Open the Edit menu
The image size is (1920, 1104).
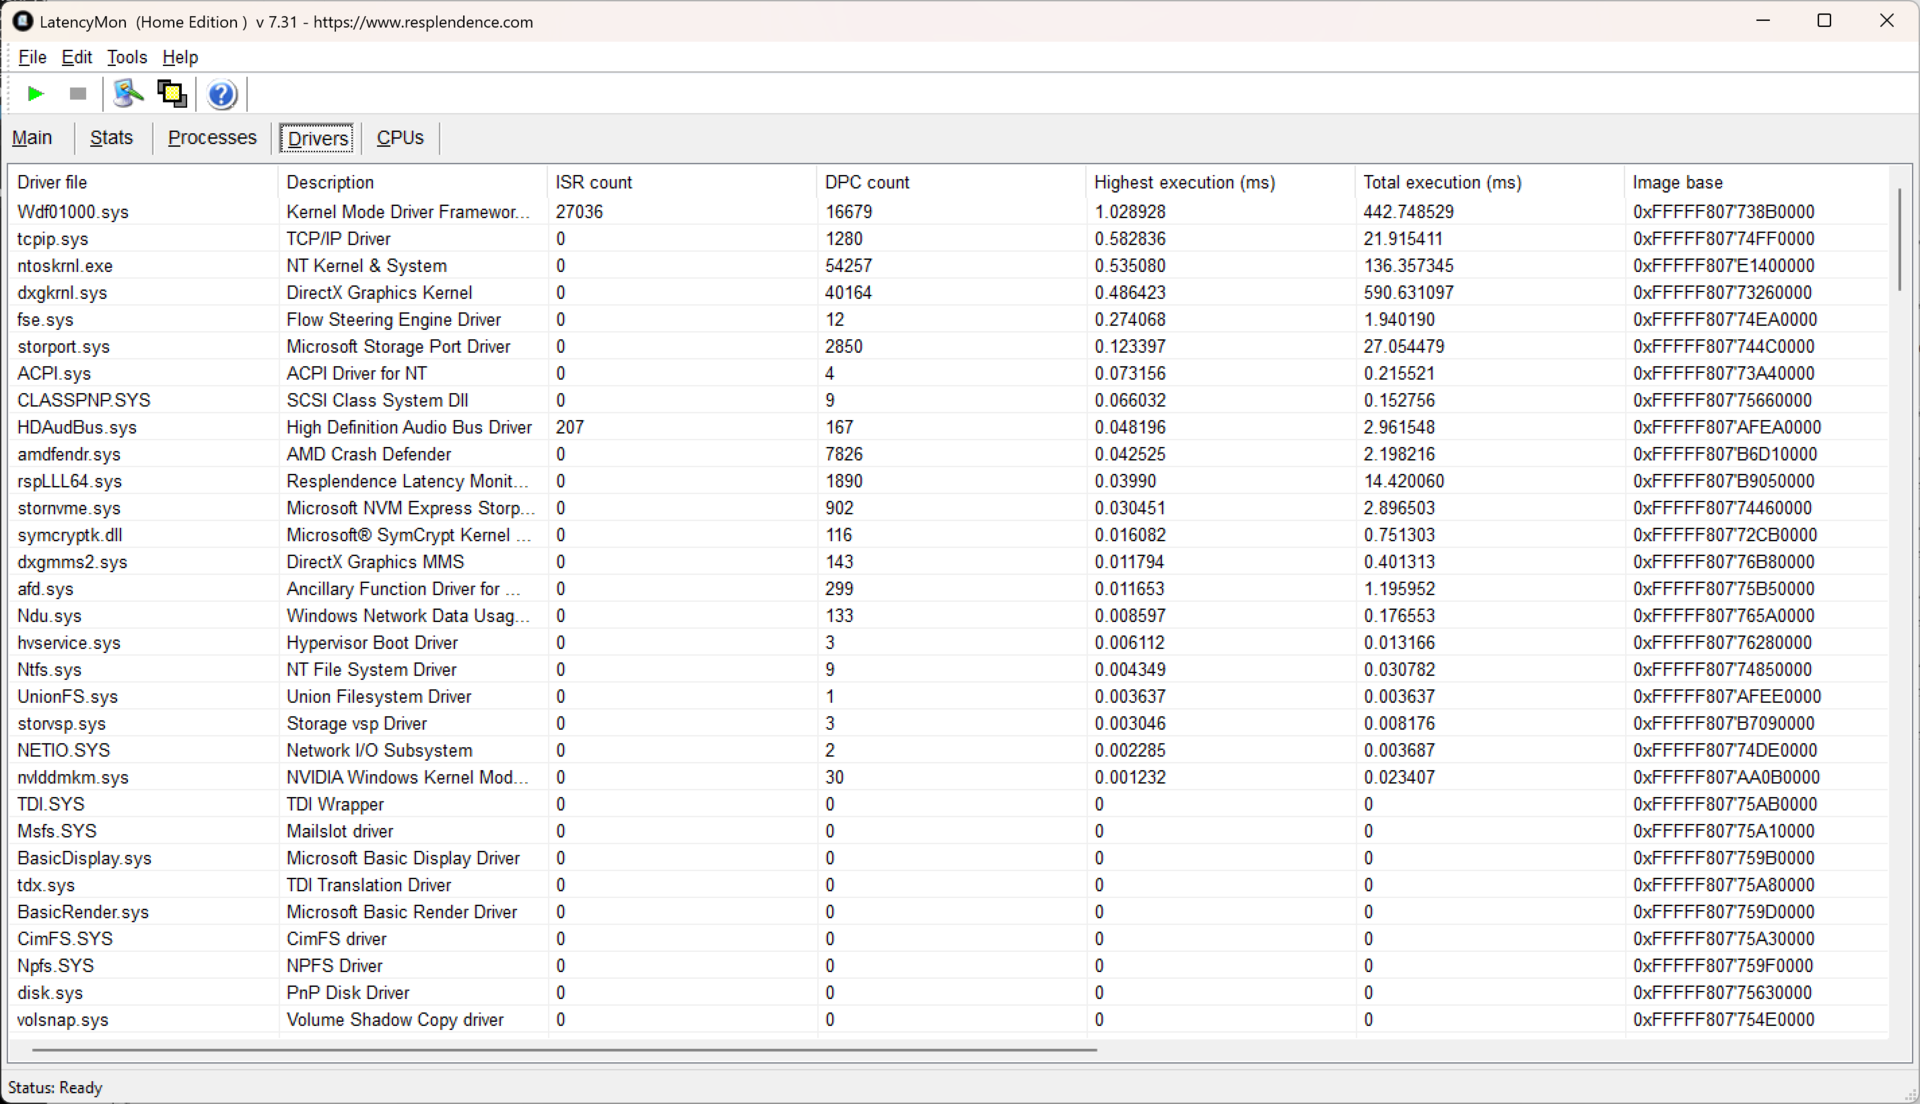tap(76, 57)
